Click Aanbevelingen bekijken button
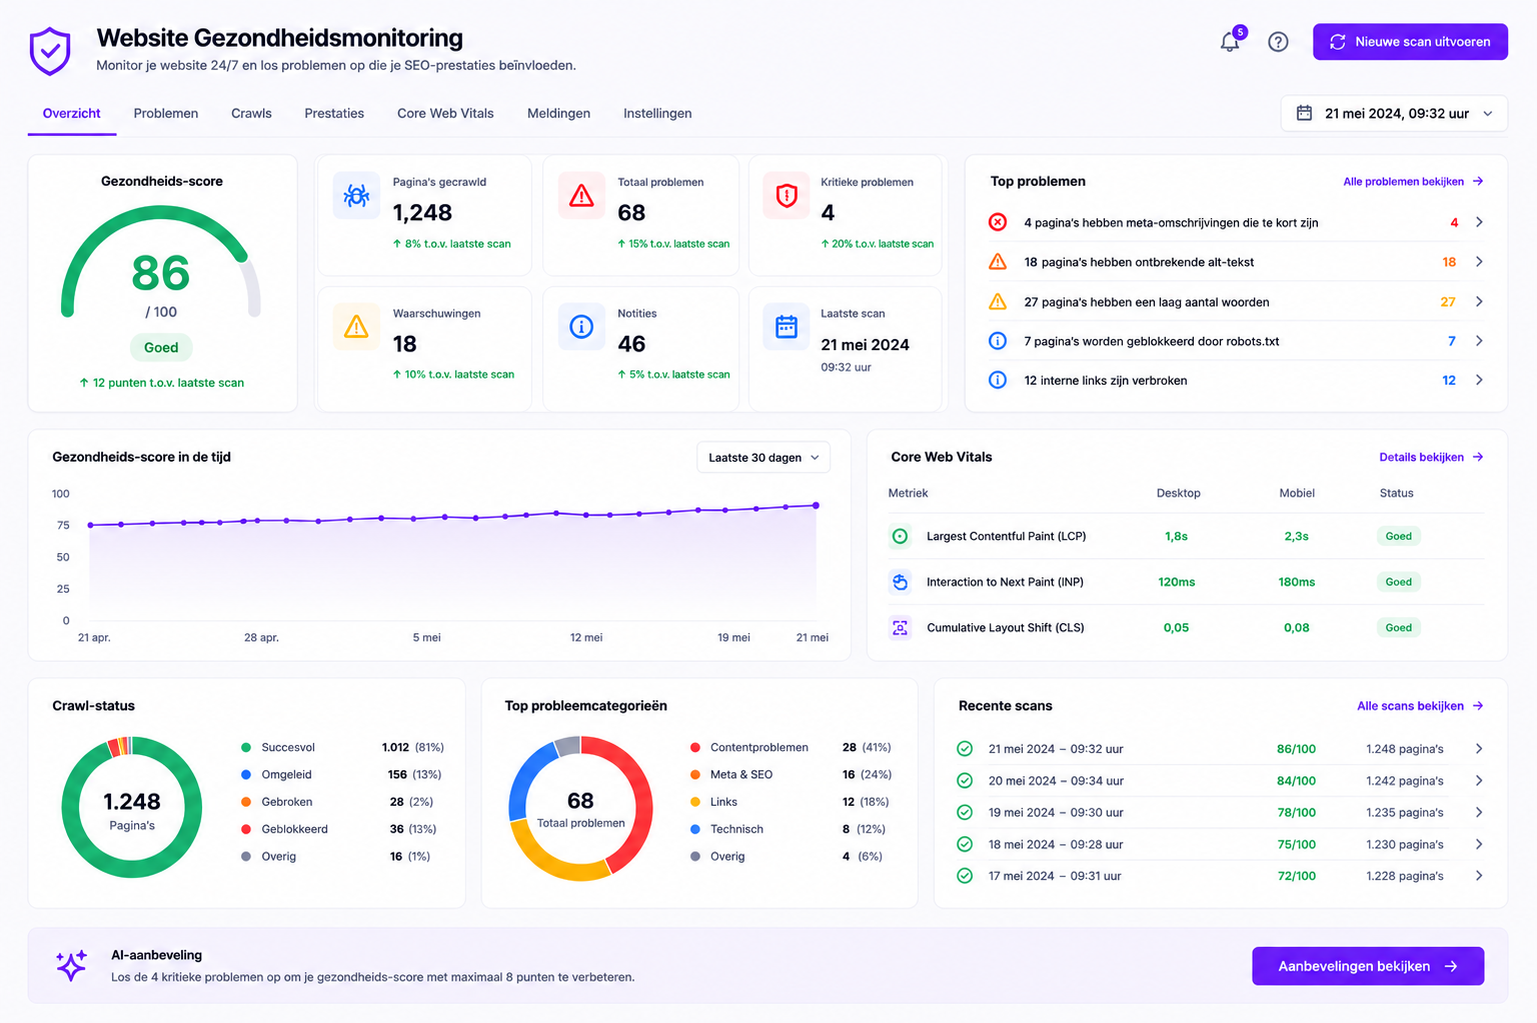 point(1368,966)
